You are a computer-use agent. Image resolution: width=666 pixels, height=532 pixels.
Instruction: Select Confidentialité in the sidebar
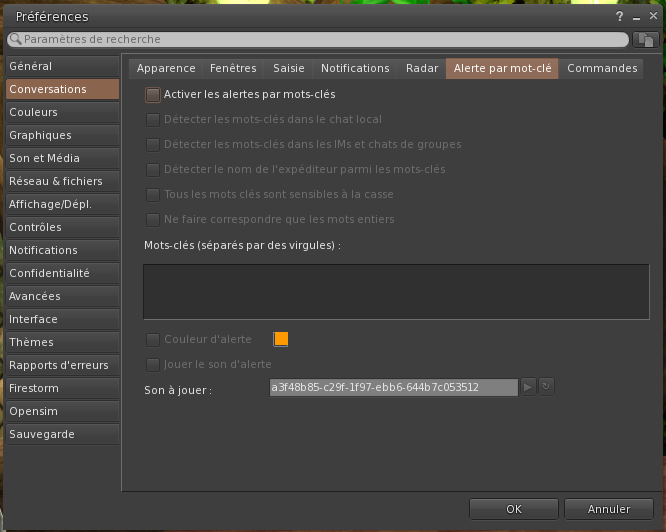(x=49, y=273)
